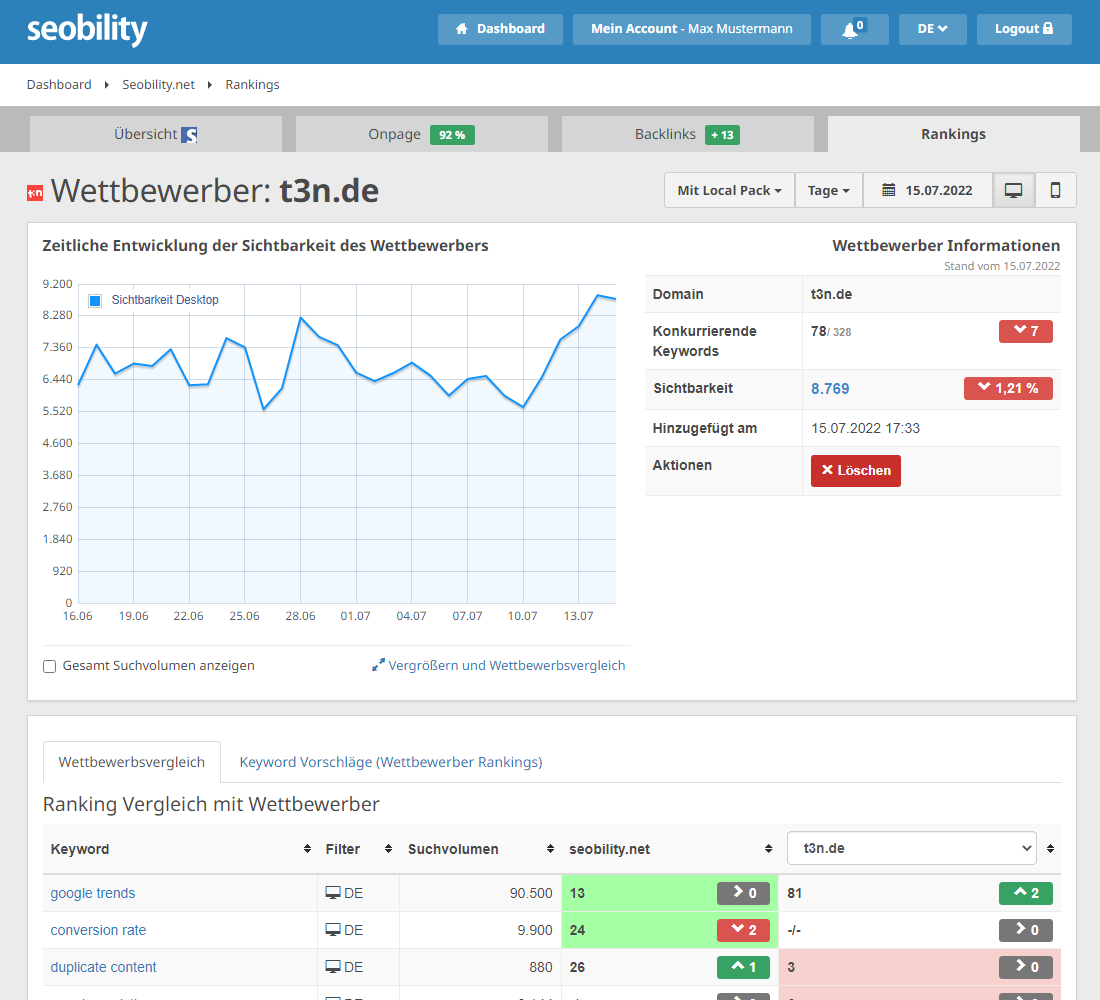
Task: Click the red 1,21 % visibility badge
Action: pyautogui.click(x=1008, y=388)
